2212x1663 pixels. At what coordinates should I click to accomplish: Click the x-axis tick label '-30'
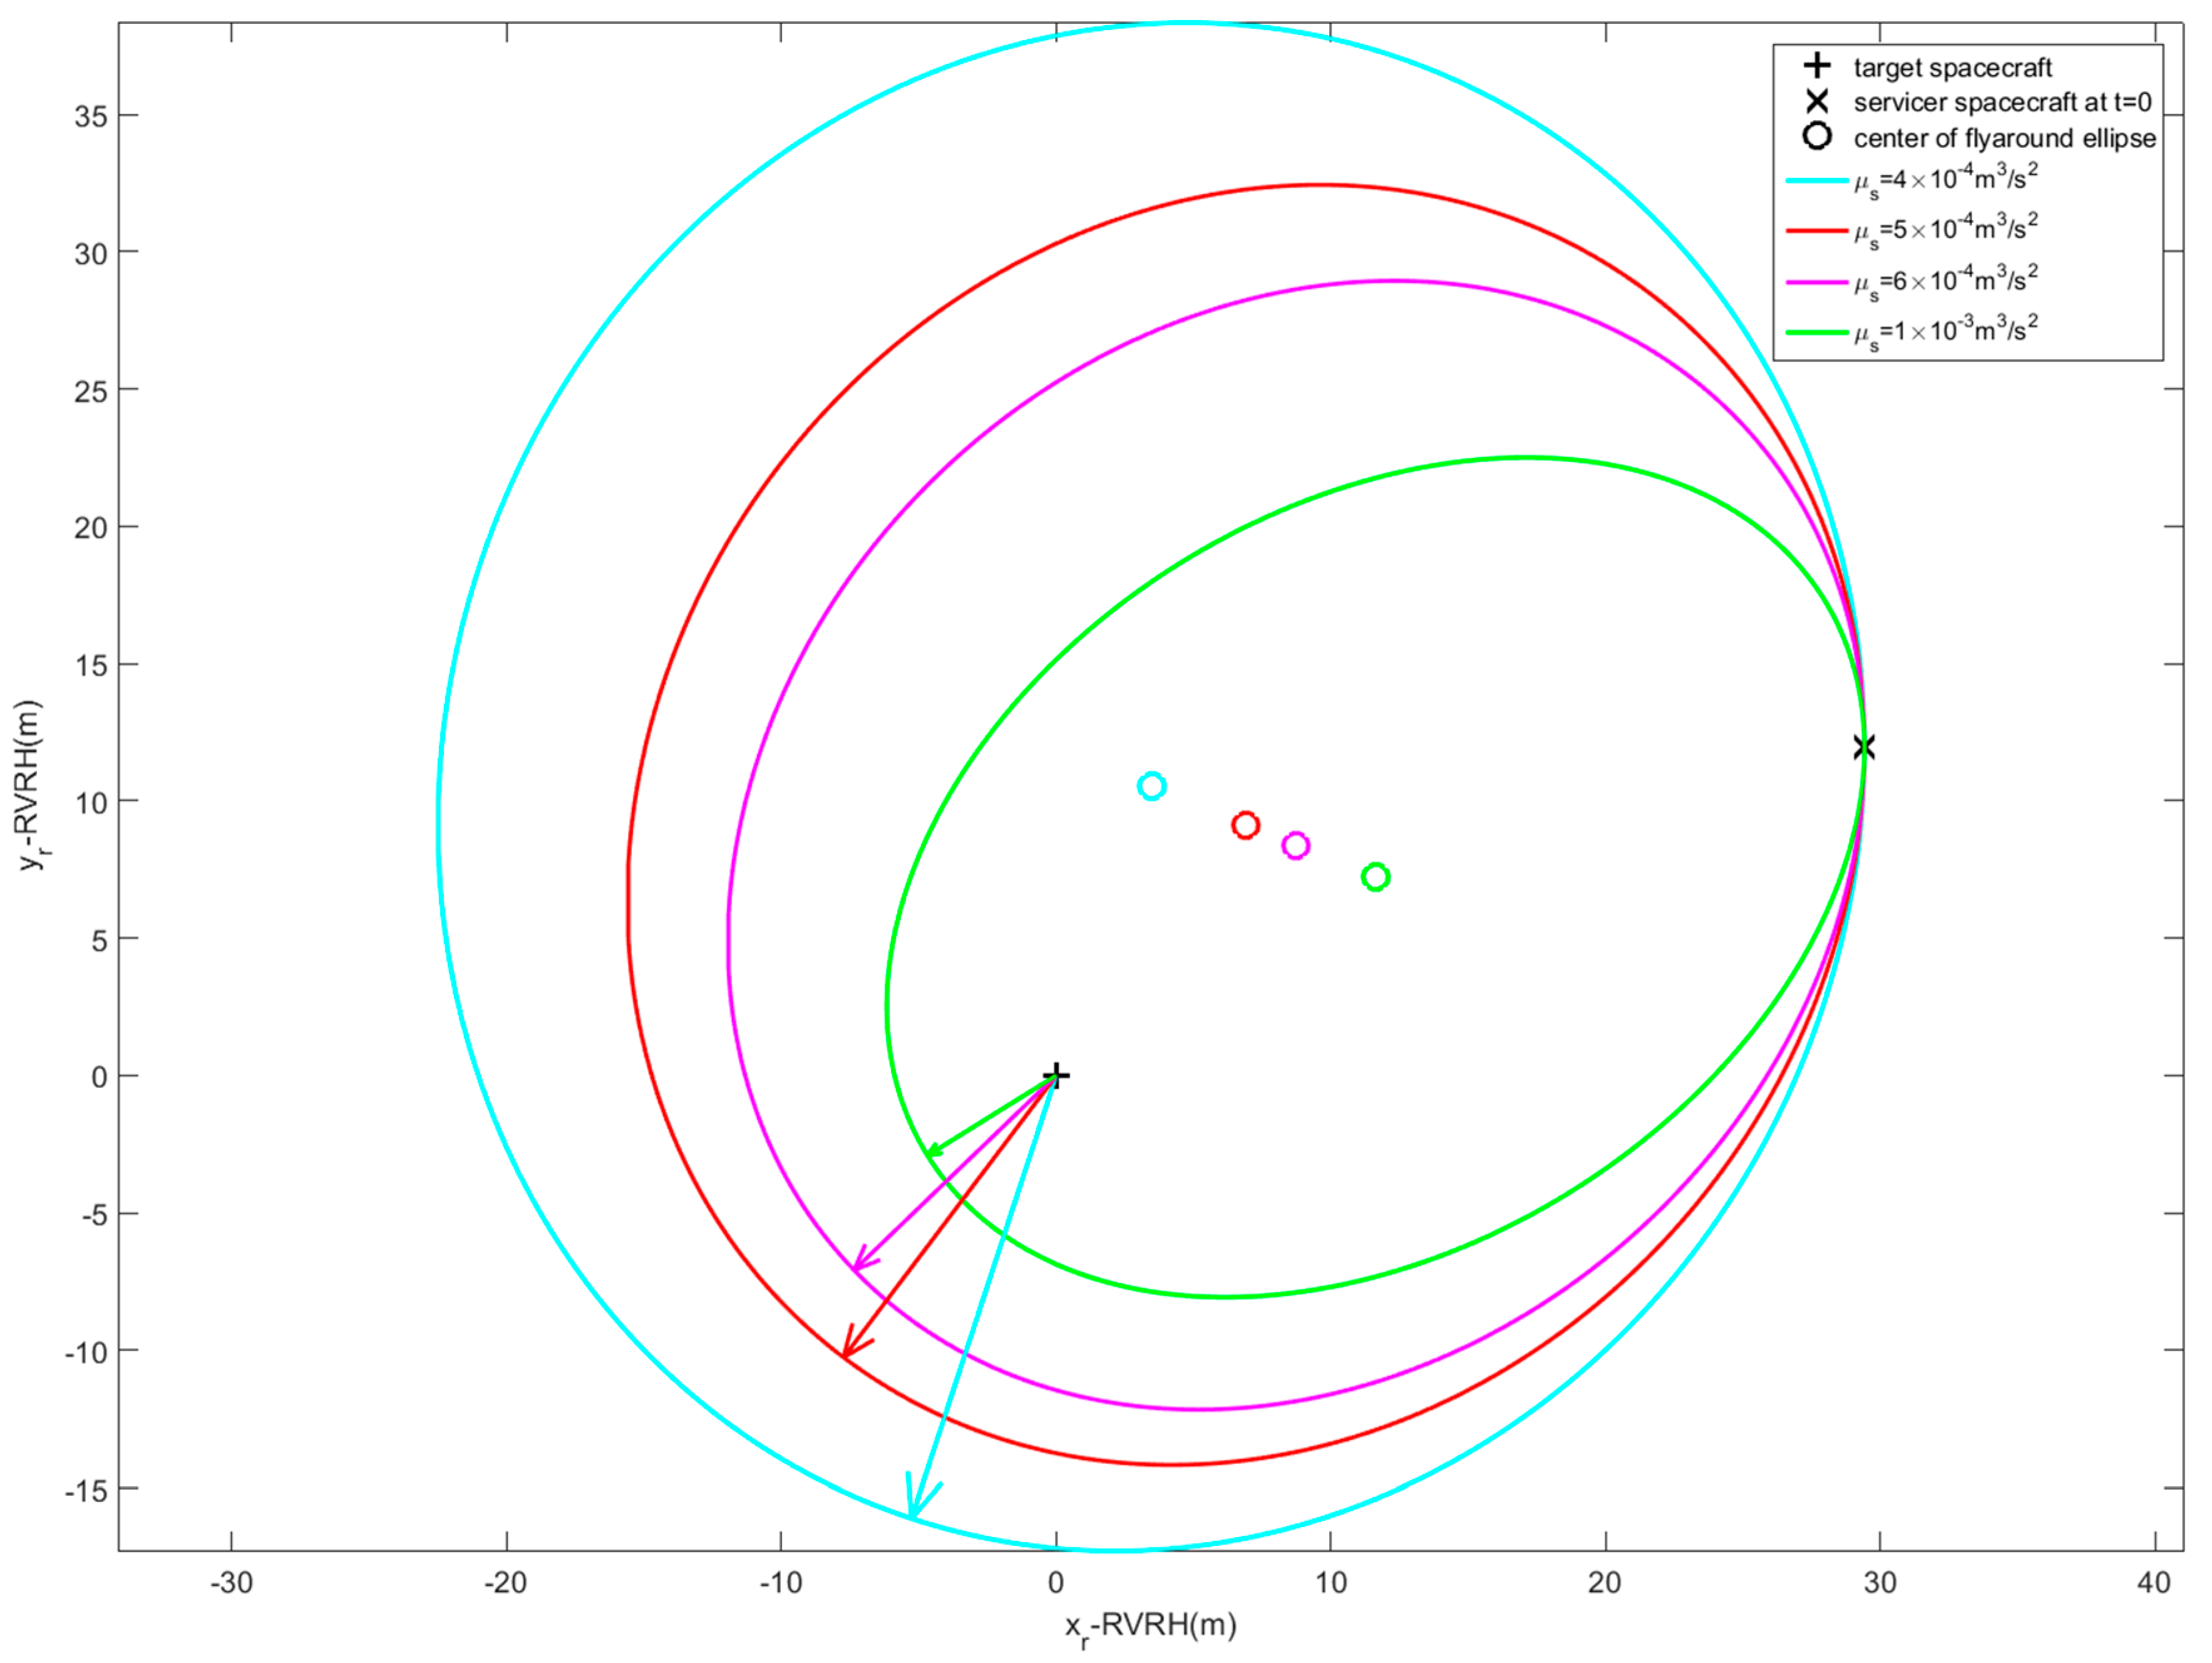(231, 1583)
